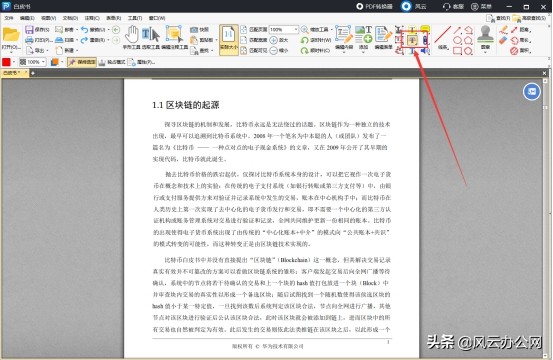Click the Save (保存) floppy disk icon

pos(29,30)
